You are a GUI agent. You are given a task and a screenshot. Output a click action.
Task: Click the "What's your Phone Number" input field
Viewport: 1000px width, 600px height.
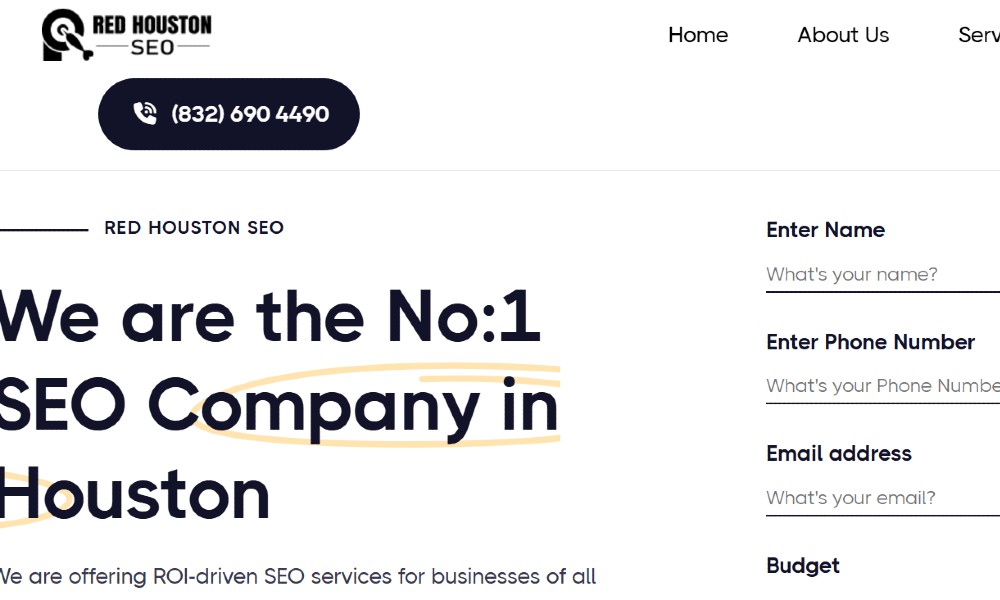click(880, 386)
